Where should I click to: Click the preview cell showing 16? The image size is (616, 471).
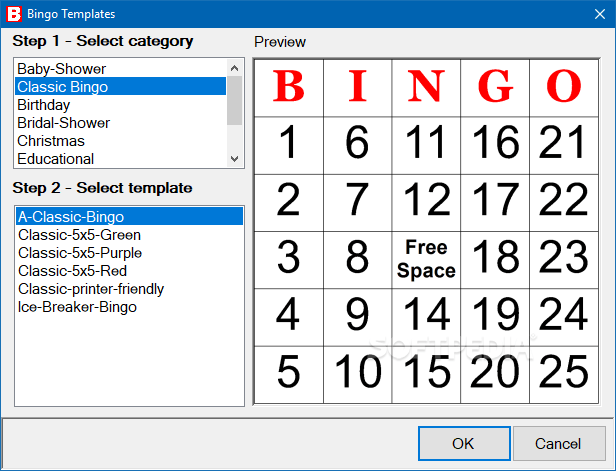click(x=495, y=145)
